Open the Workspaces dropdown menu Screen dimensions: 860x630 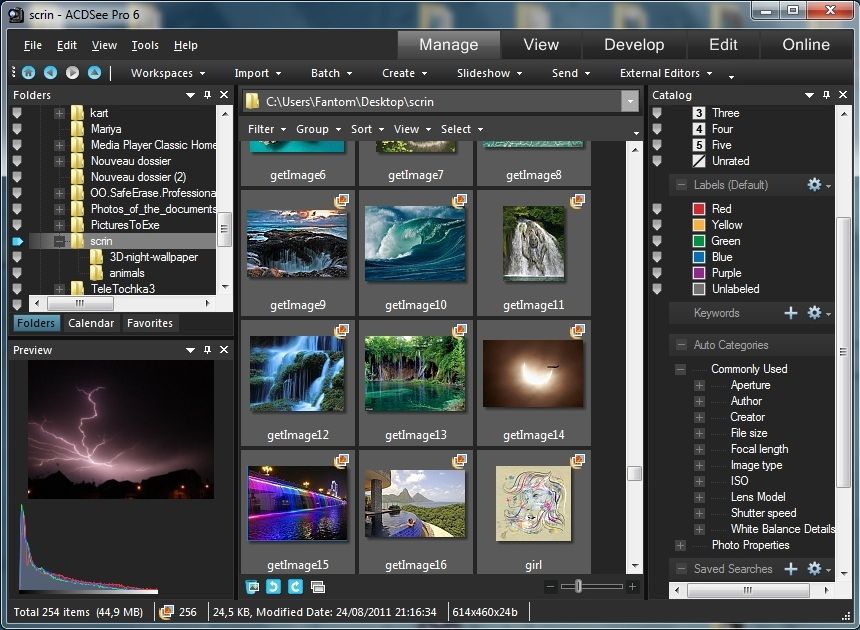coord(167,73)
